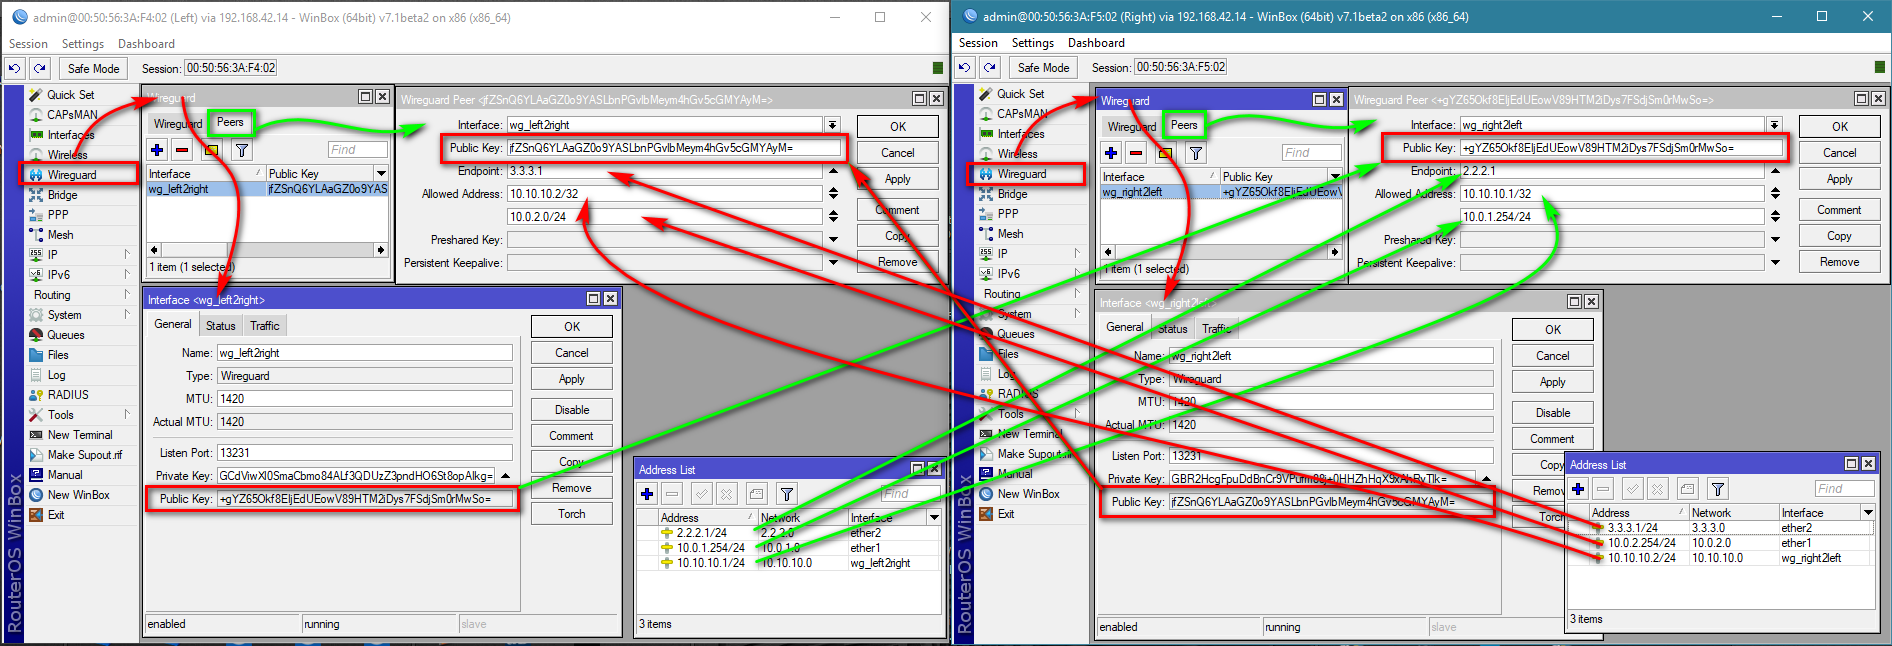Expand the Preshared Key field in right peer dialog
This screenshot has height=646, width=1892.
[1775, 239]
